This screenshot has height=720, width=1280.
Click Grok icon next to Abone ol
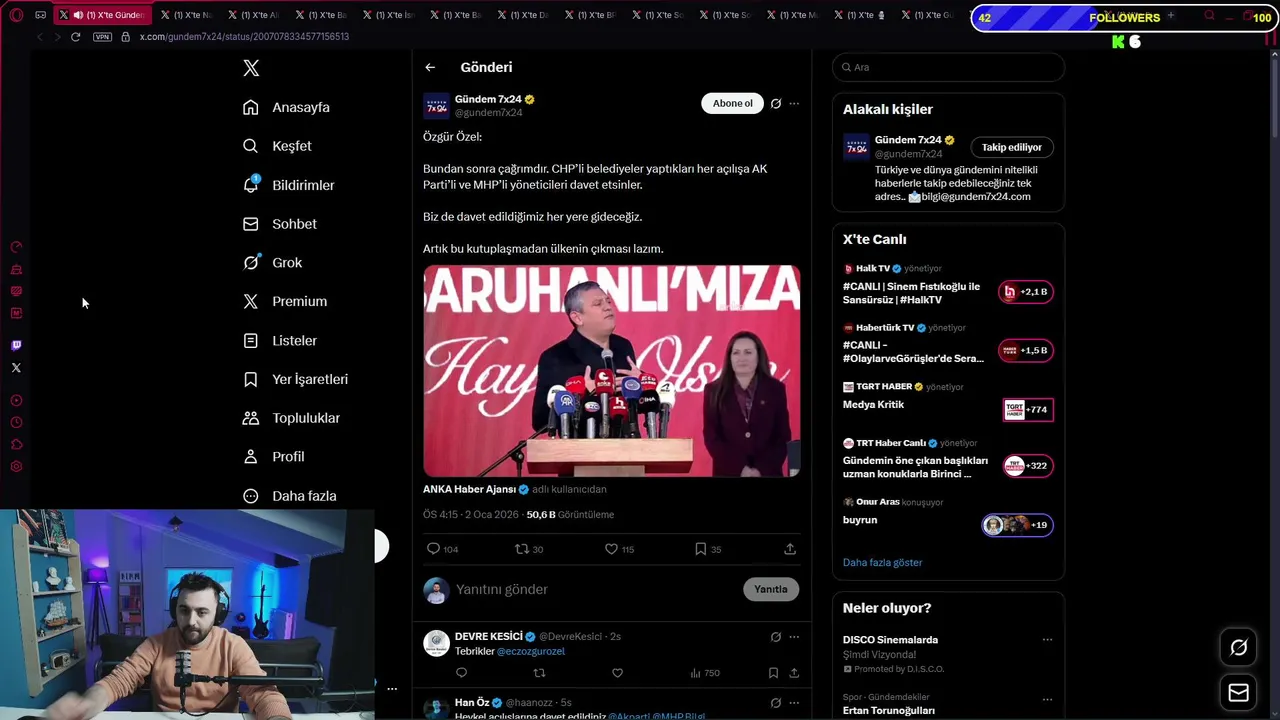(x=776, y=103)
